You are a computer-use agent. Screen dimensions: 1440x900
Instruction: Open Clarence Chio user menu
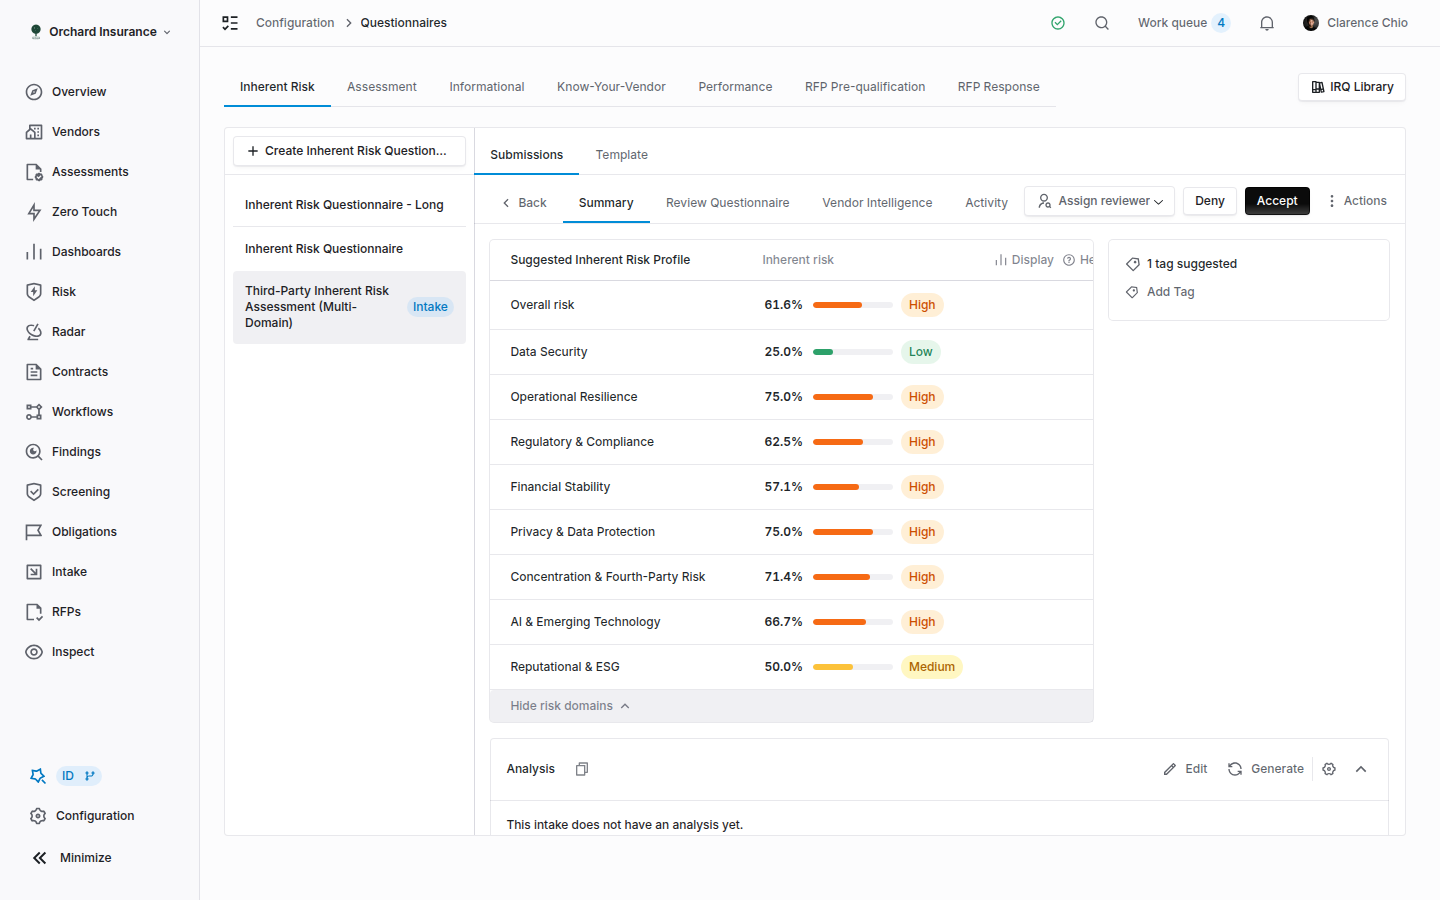[x=1355, y=23]
